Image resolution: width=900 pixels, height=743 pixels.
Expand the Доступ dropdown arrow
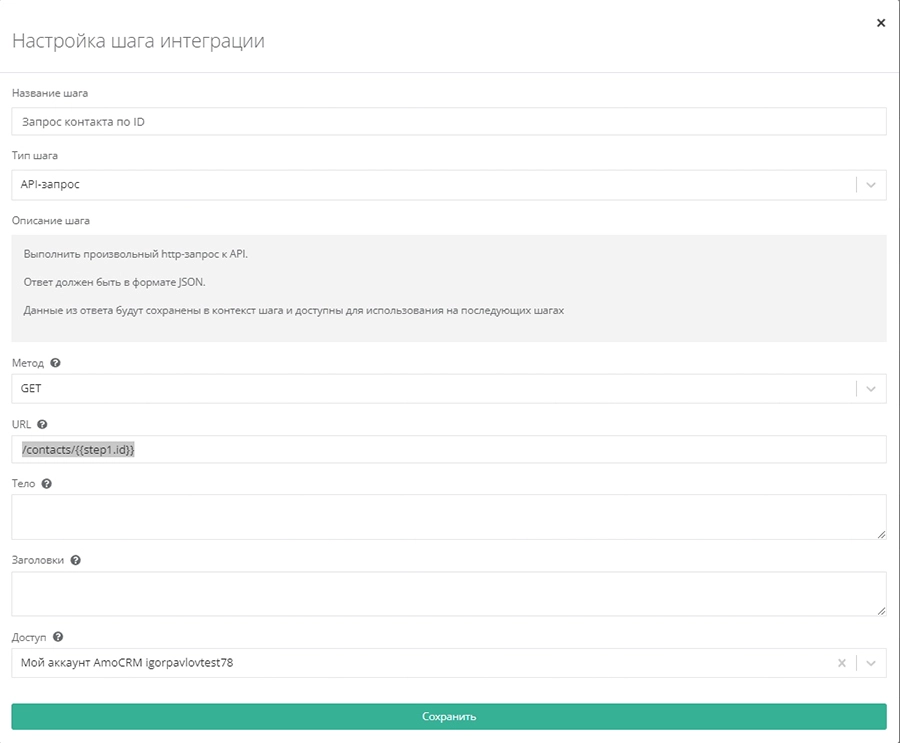(x=870, y=663)
